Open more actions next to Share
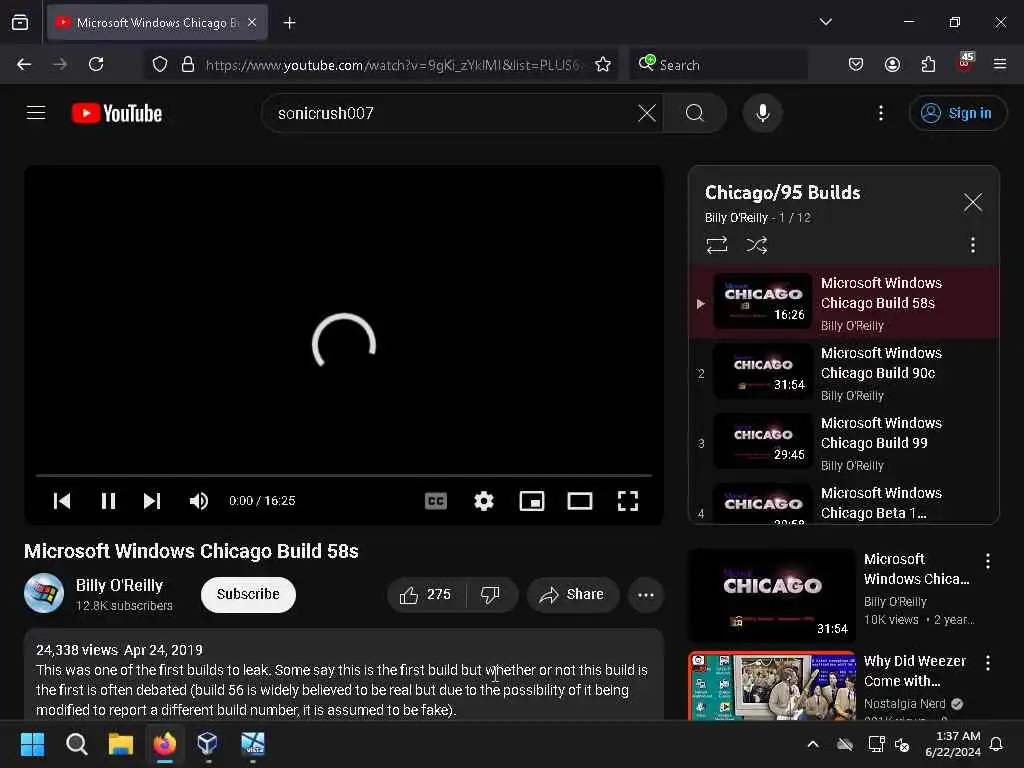The height and width of the screenshot is (768, 1024). pos(646,594)
